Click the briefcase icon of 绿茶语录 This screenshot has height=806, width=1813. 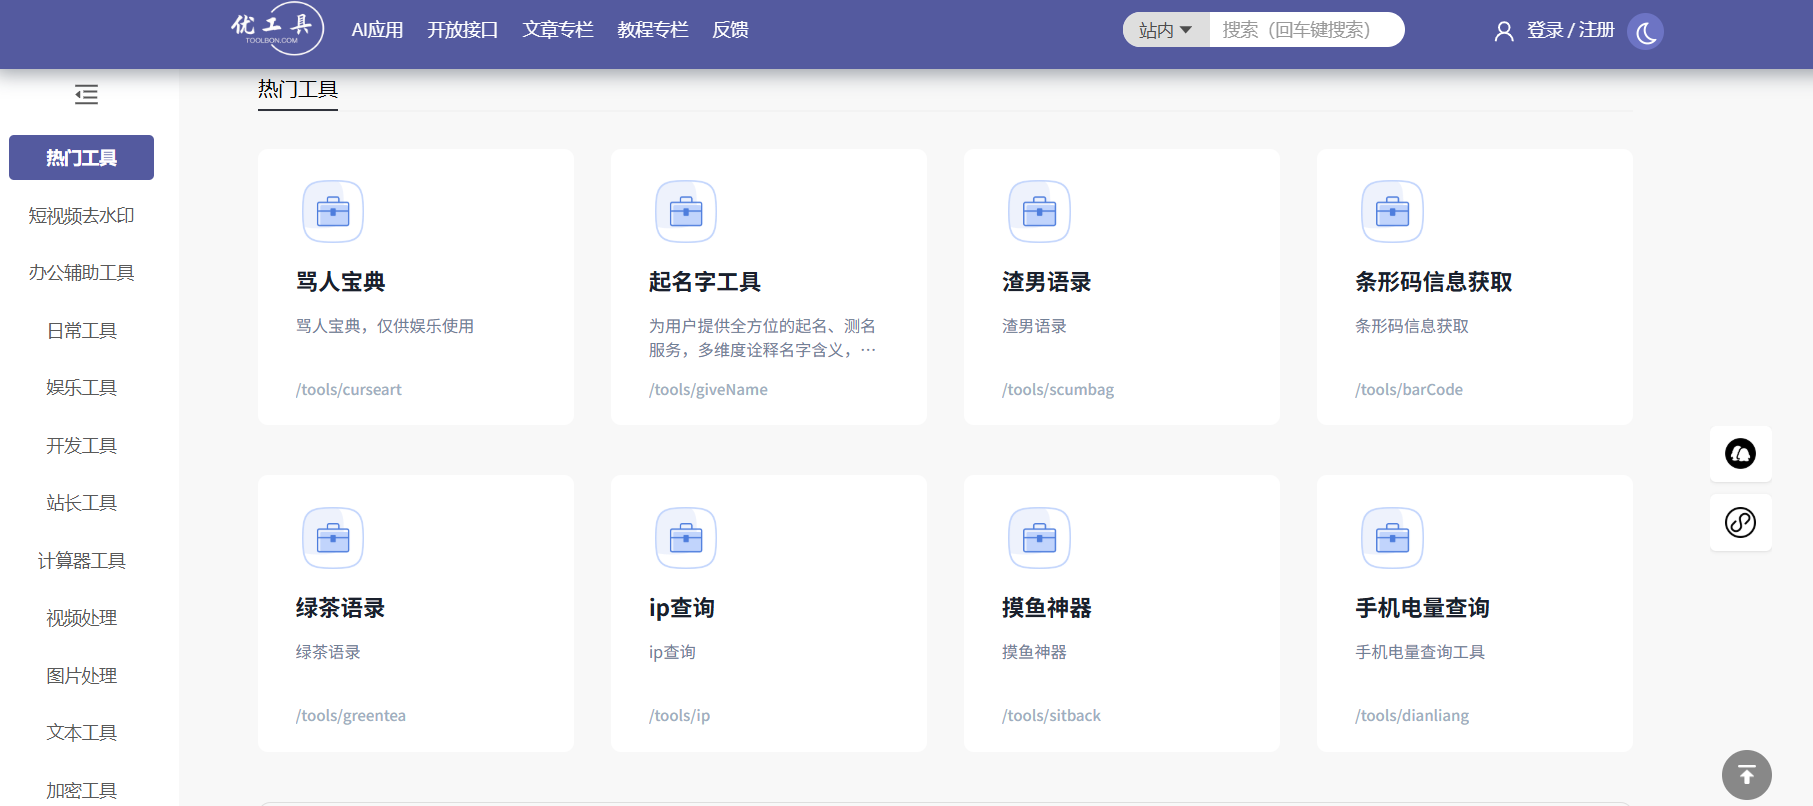(333, 538)
